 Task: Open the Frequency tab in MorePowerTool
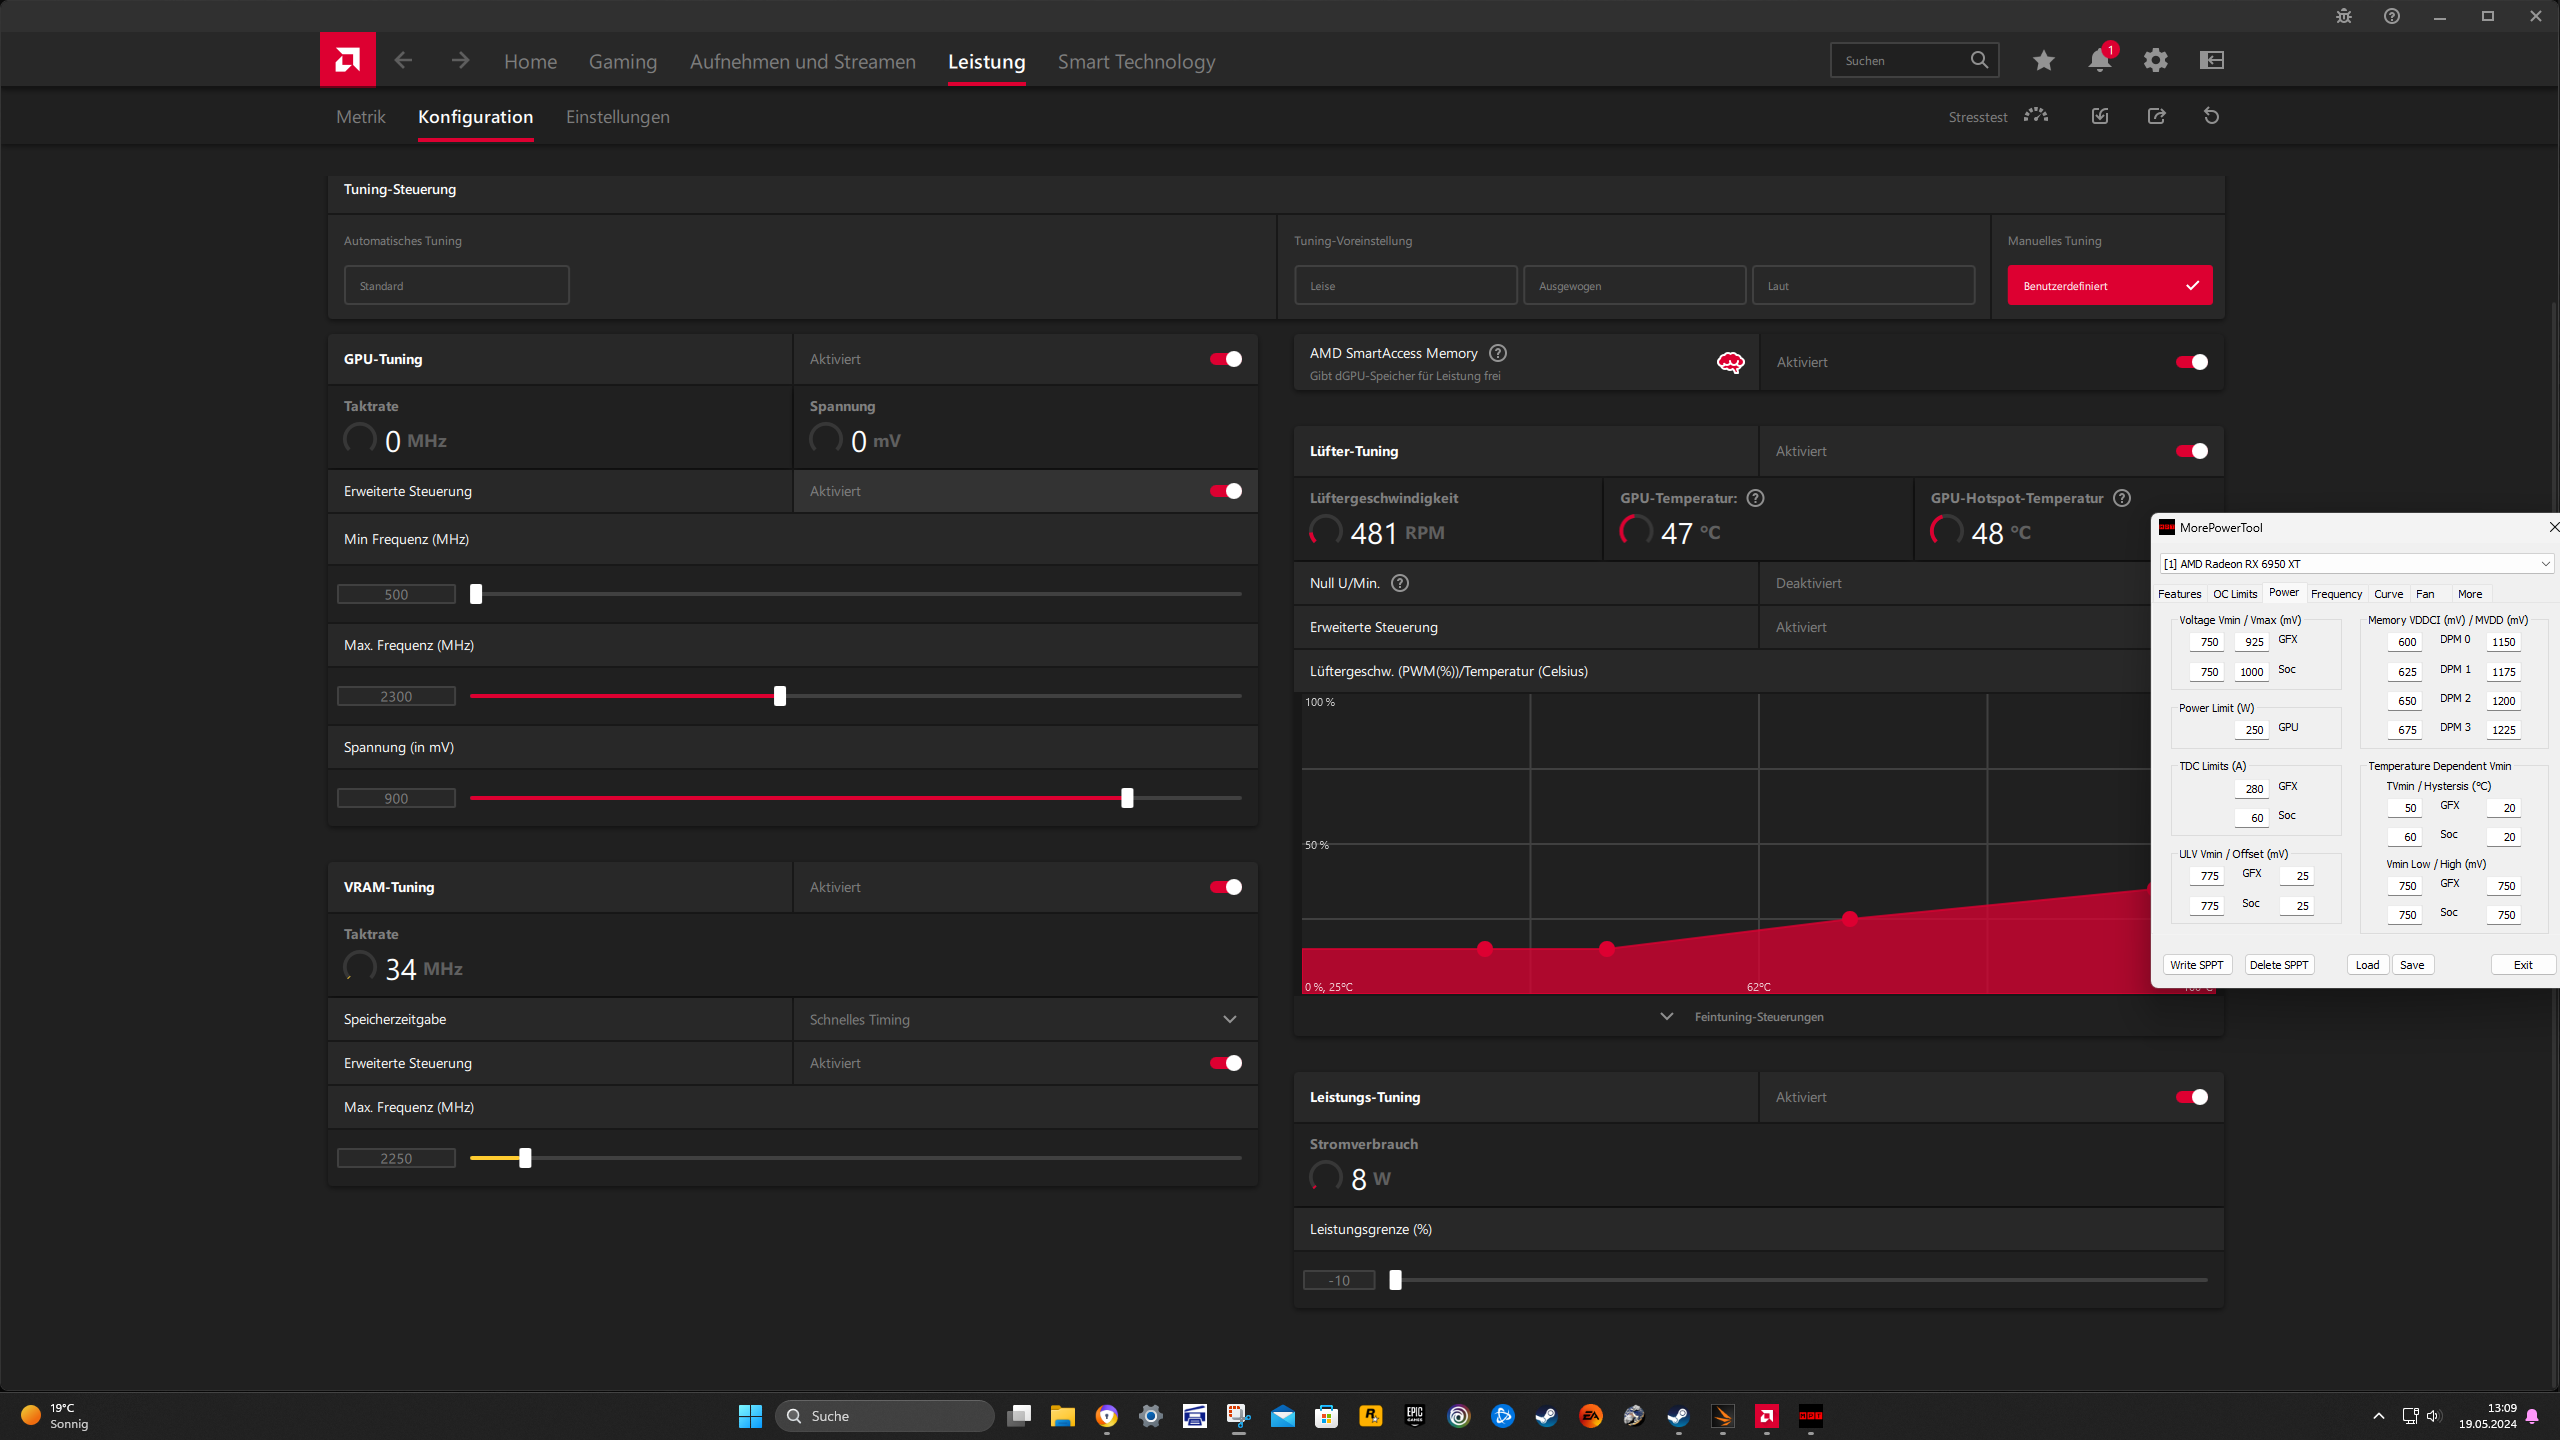(2336, 594)
